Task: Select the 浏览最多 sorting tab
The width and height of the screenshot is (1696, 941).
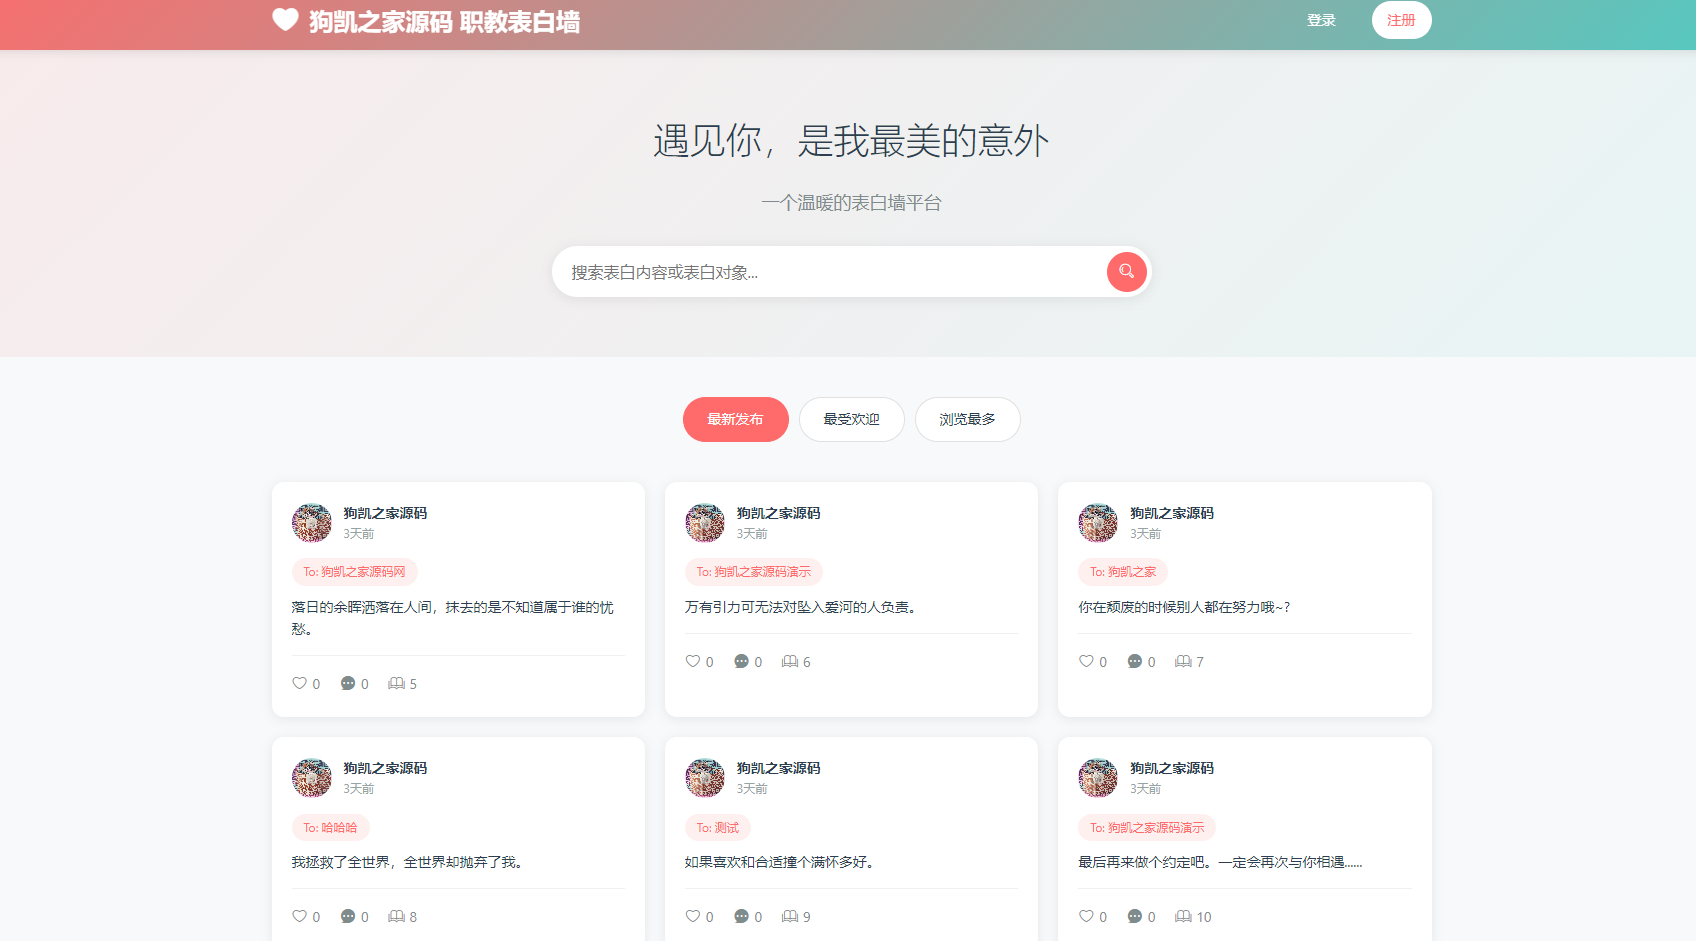Action: tap(967, 419)
